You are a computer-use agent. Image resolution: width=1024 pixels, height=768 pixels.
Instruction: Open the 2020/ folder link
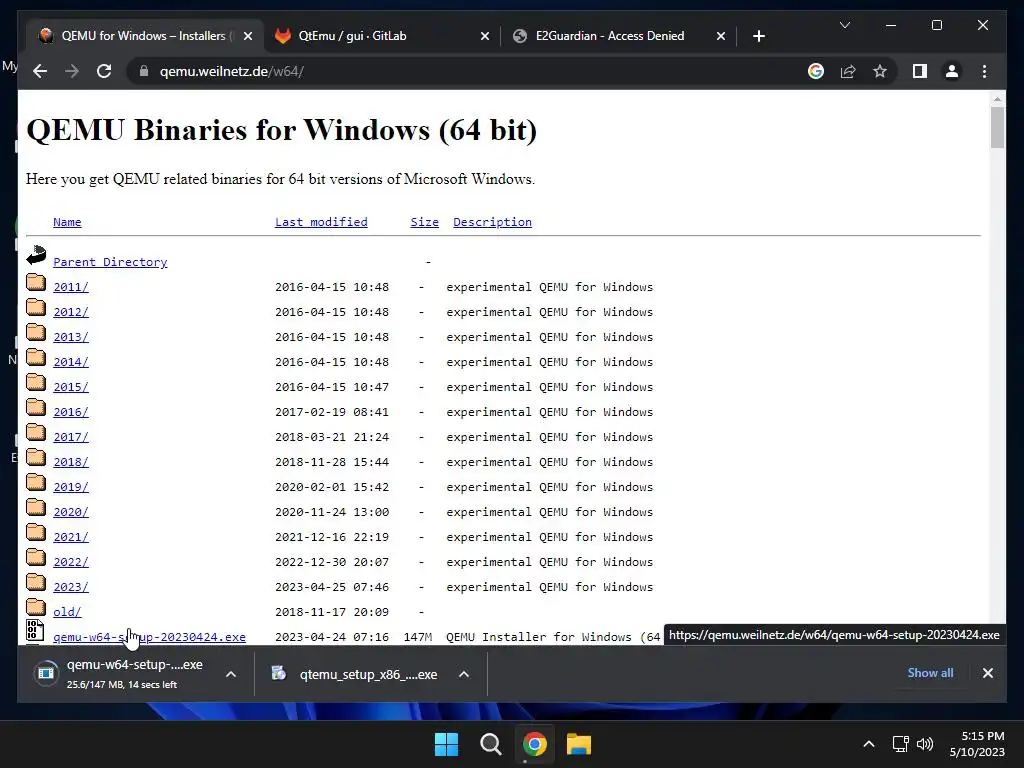click(x=71, y=512)
